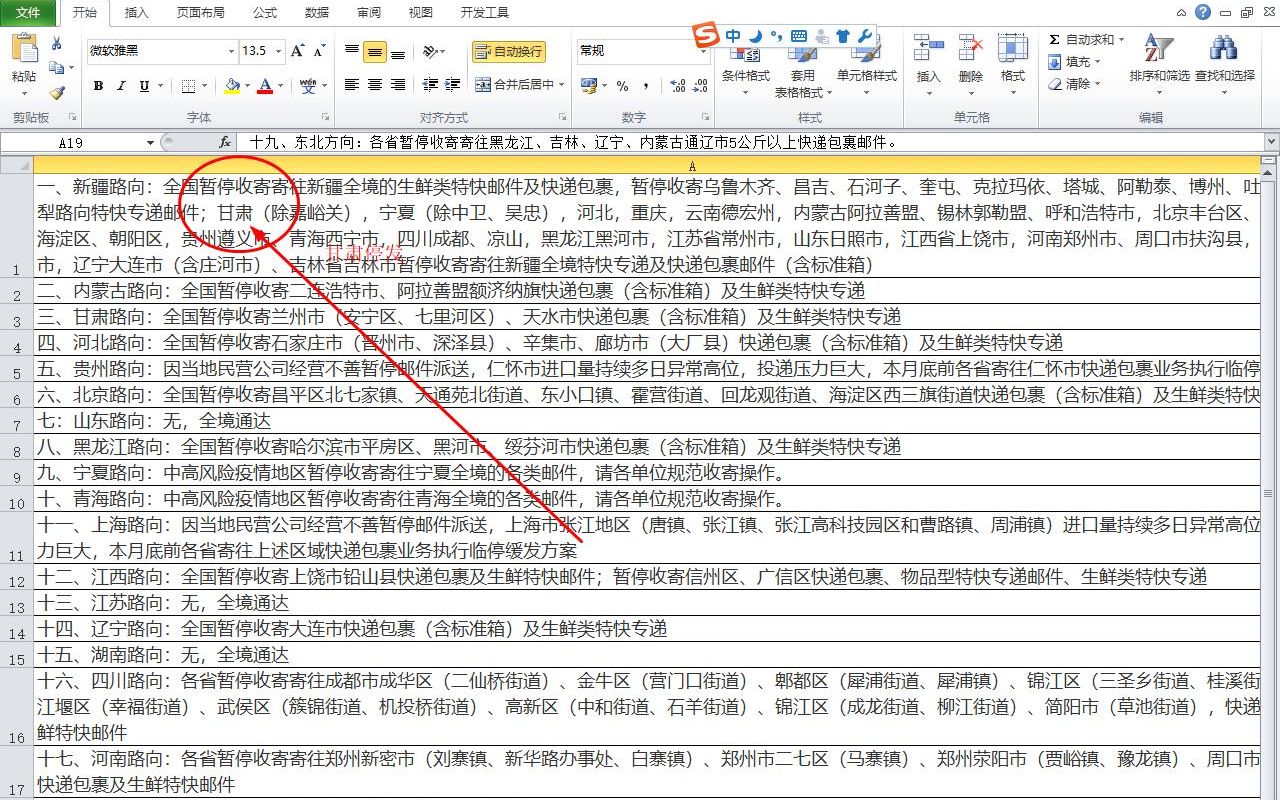Open the number format 常规 dropdown

click(703, 50)
